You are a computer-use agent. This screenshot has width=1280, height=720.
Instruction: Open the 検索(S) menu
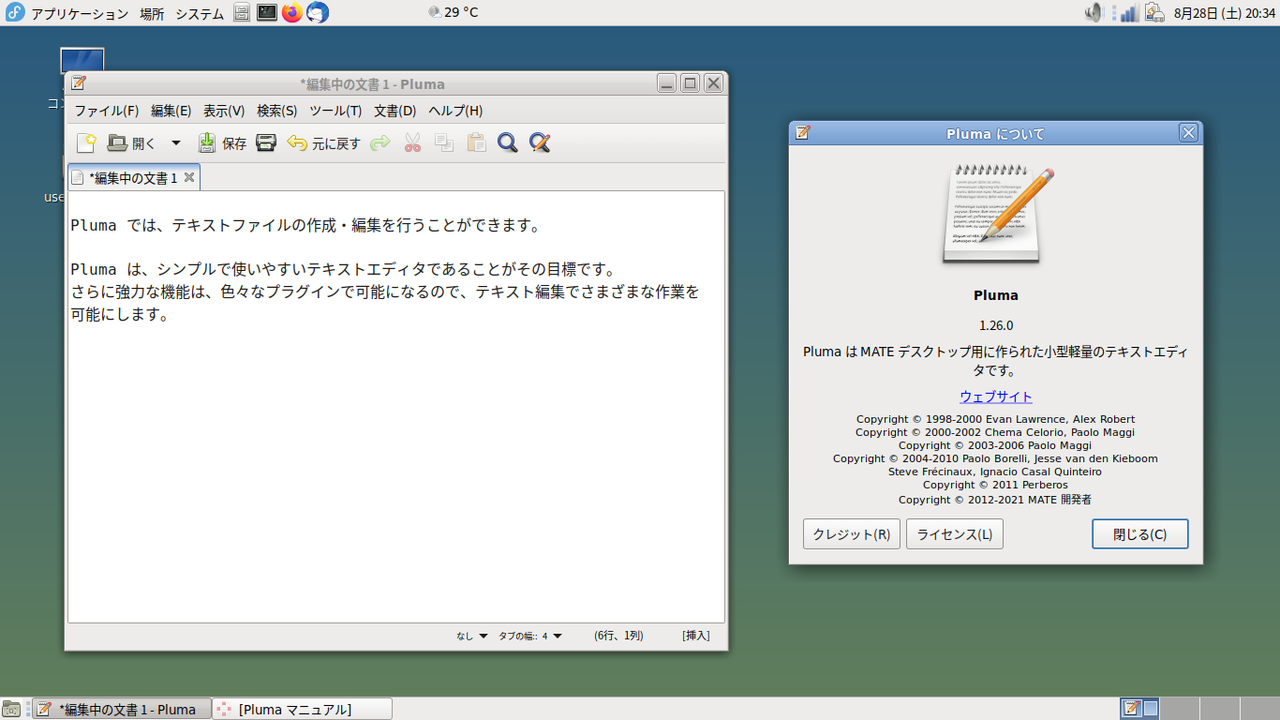pyautogui.click(x=277, y=111)
